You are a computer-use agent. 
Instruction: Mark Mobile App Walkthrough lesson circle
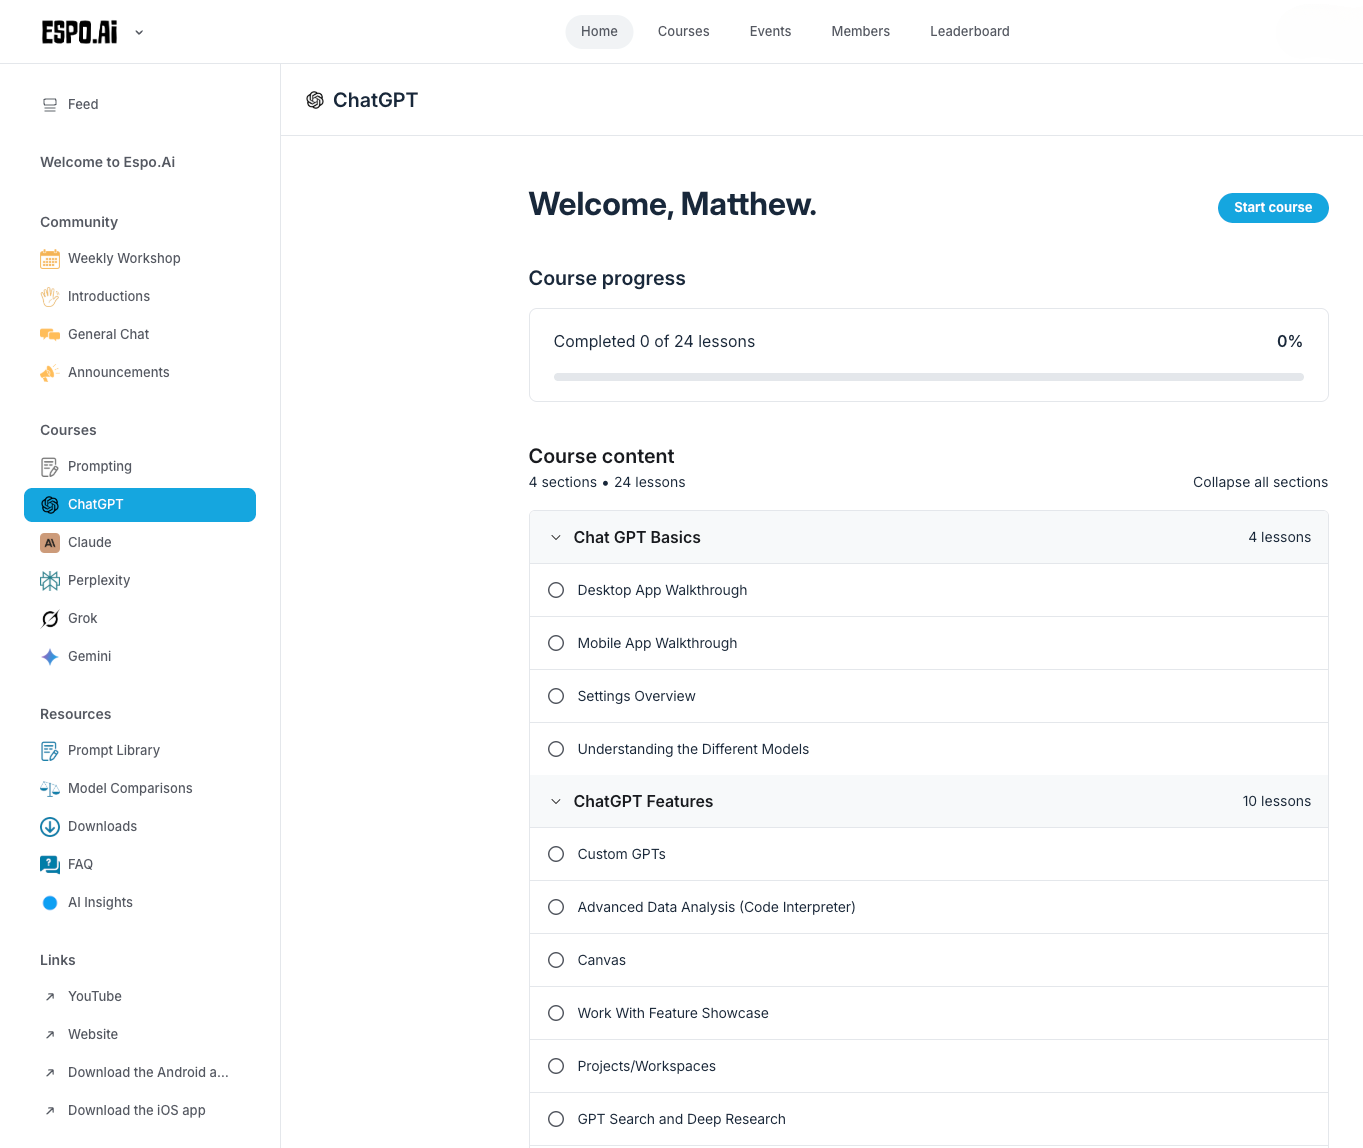click(556, 643)
